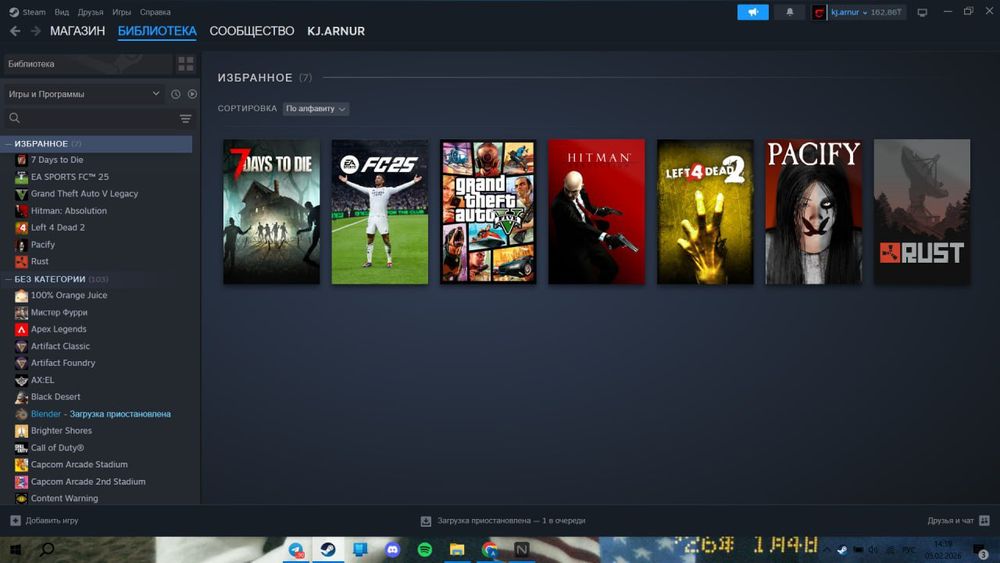Open Windows search magnifier in taskbar
The image size is (1000, 563).
coord(47,550)
